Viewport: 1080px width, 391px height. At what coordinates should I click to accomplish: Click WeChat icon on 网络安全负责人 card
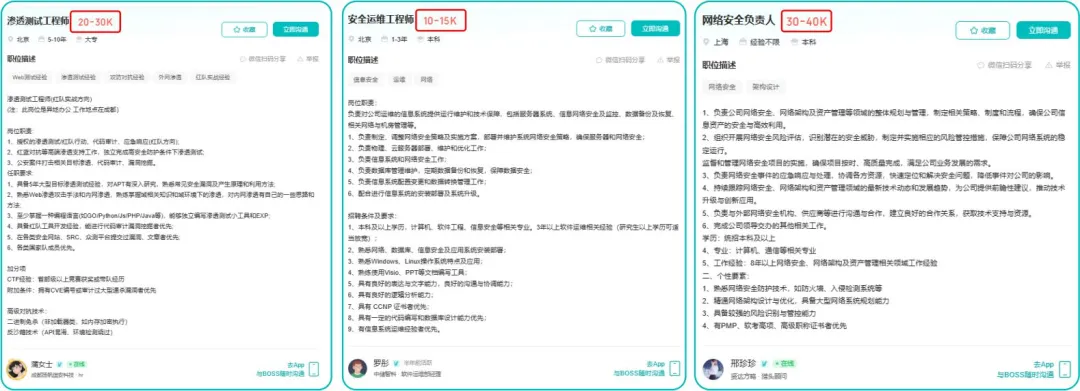point(981,65)
